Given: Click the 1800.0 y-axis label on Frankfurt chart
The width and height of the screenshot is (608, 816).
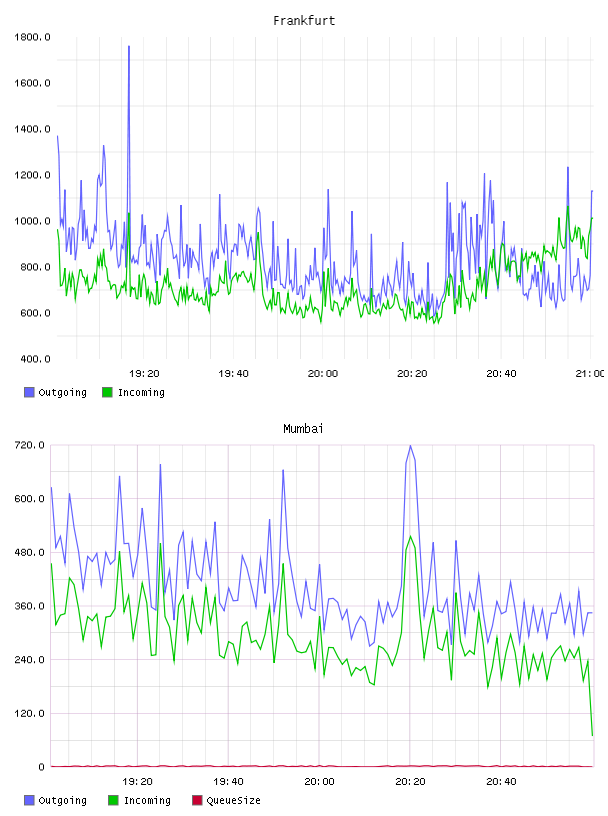Looking at the screenshot, I should (x=32, y=37).
